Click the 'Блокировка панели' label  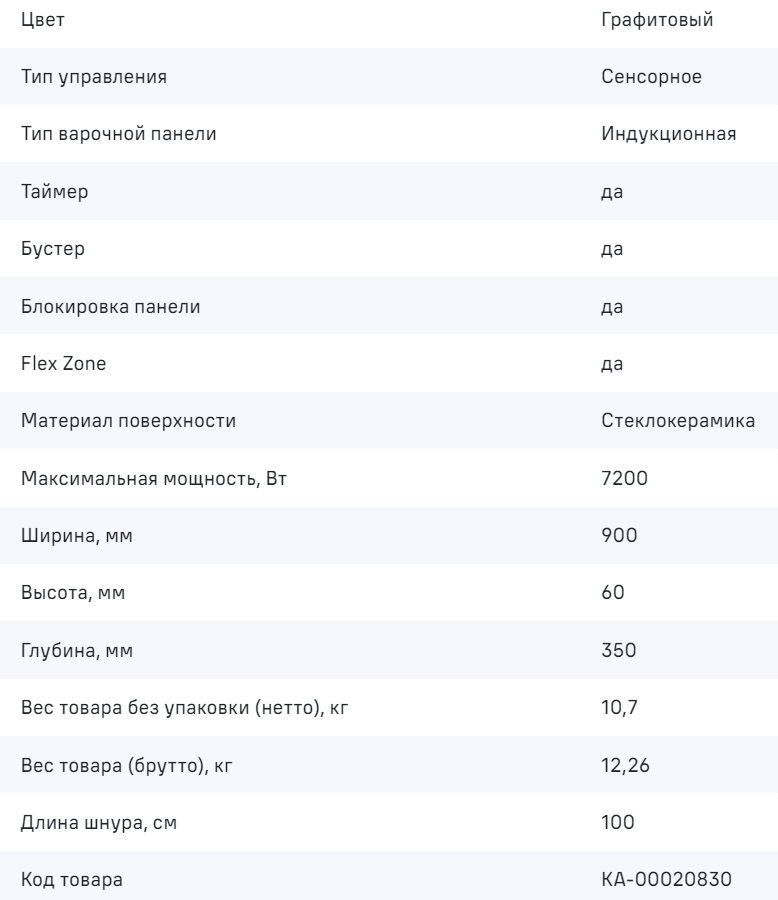(x=110, y=307)
